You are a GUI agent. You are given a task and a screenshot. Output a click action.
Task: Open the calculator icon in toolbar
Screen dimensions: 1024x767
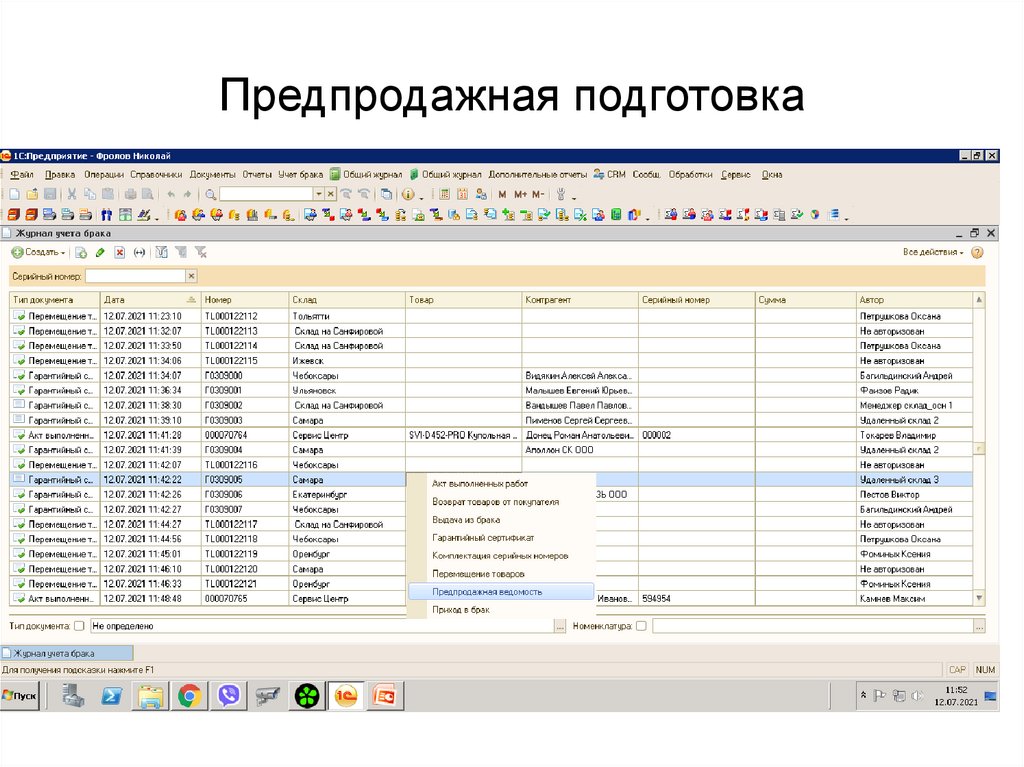[x=445, y=194]
